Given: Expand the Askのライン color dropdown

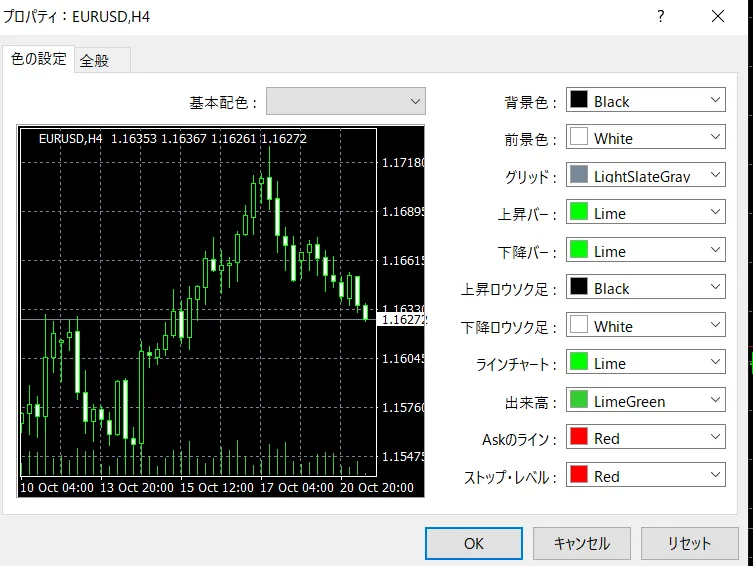Looking at the screenshot, I should [x=645, y=437].
